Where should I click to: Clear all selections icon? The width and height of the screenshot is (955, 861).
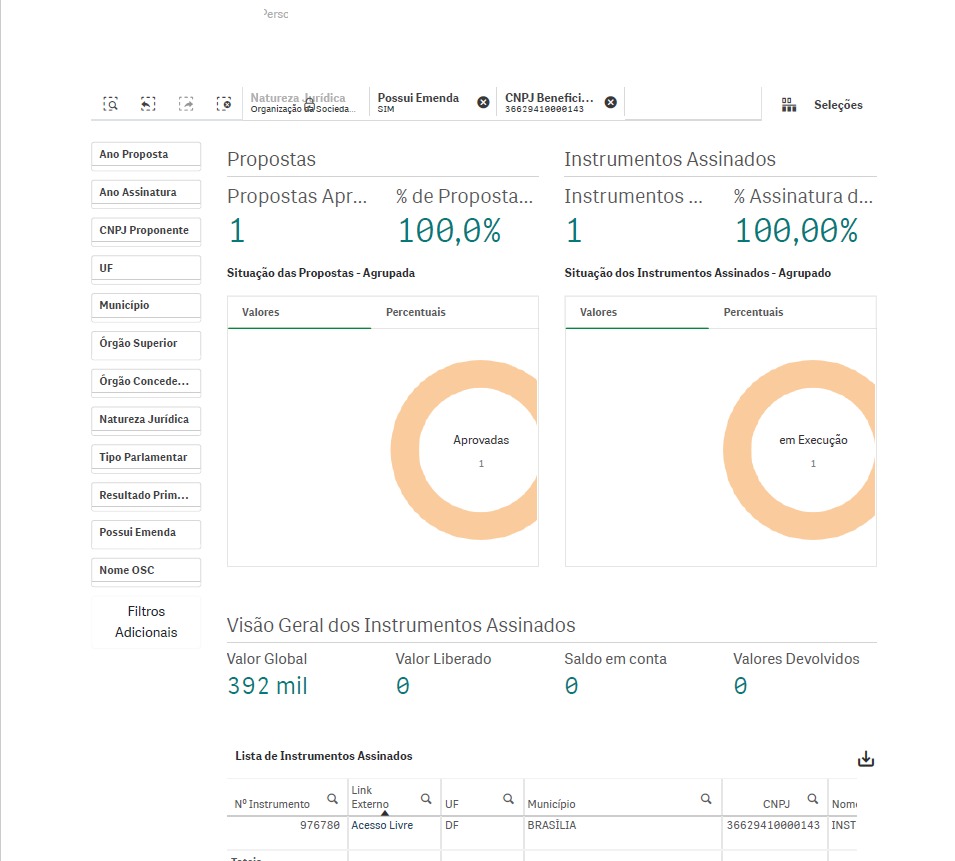tap(224, 104)
